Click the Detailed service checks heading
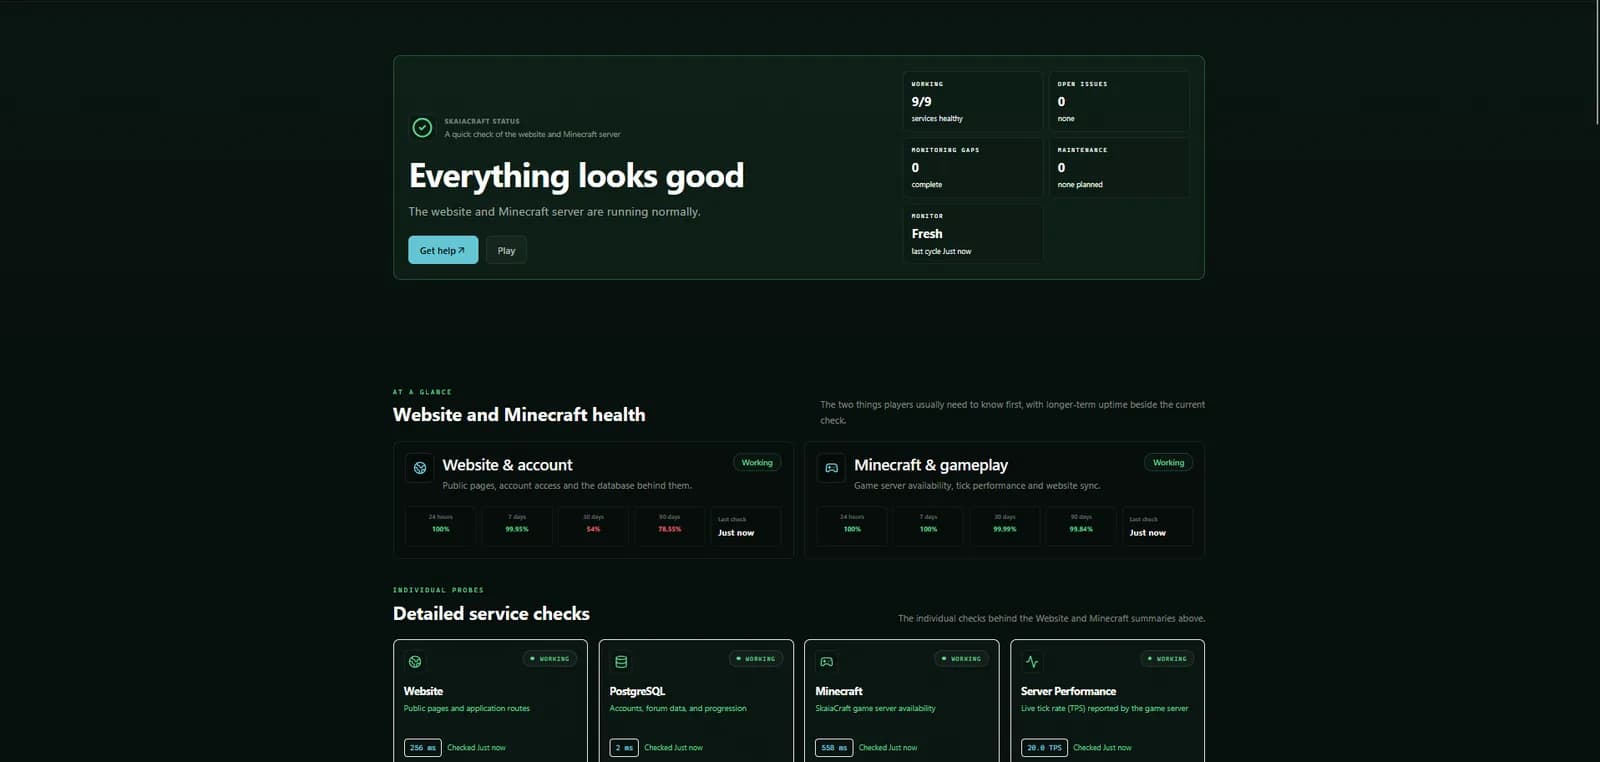 click(491, 614)
